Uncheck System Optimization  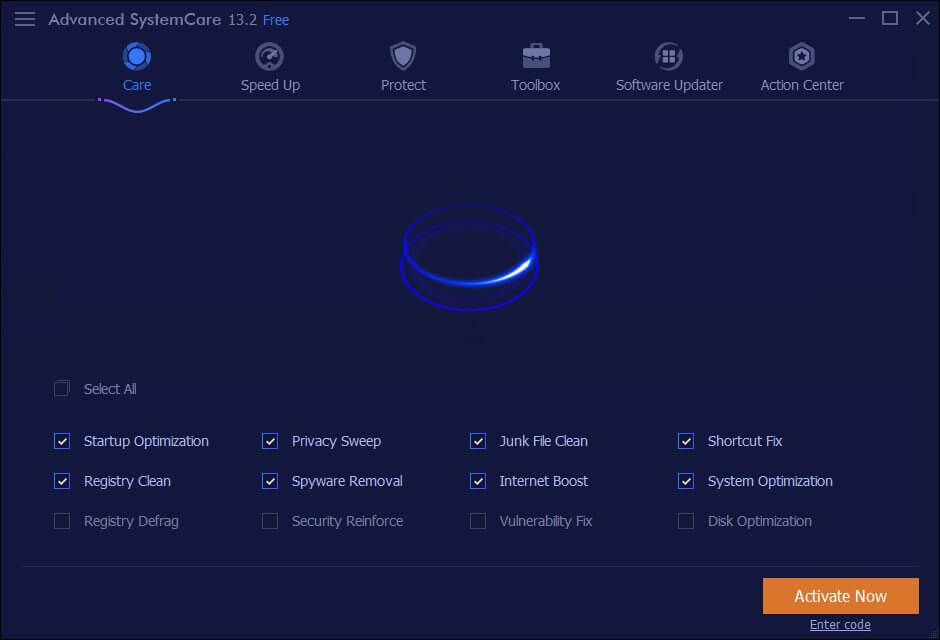686,481
